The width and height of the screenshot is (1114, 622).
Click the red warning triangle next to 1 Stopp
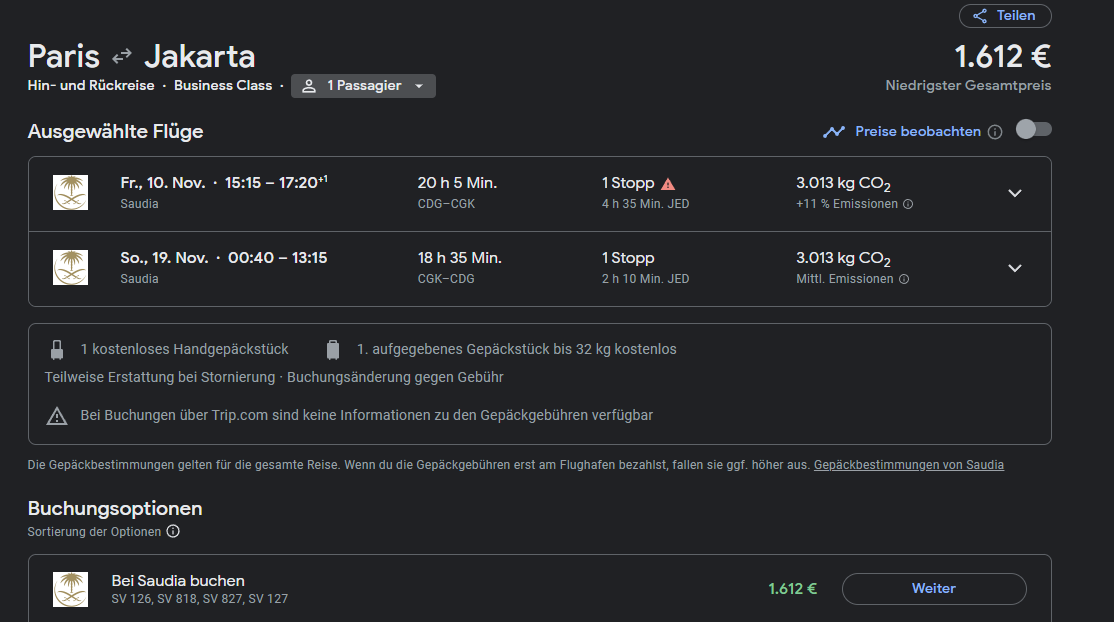[x=668, y=182]
